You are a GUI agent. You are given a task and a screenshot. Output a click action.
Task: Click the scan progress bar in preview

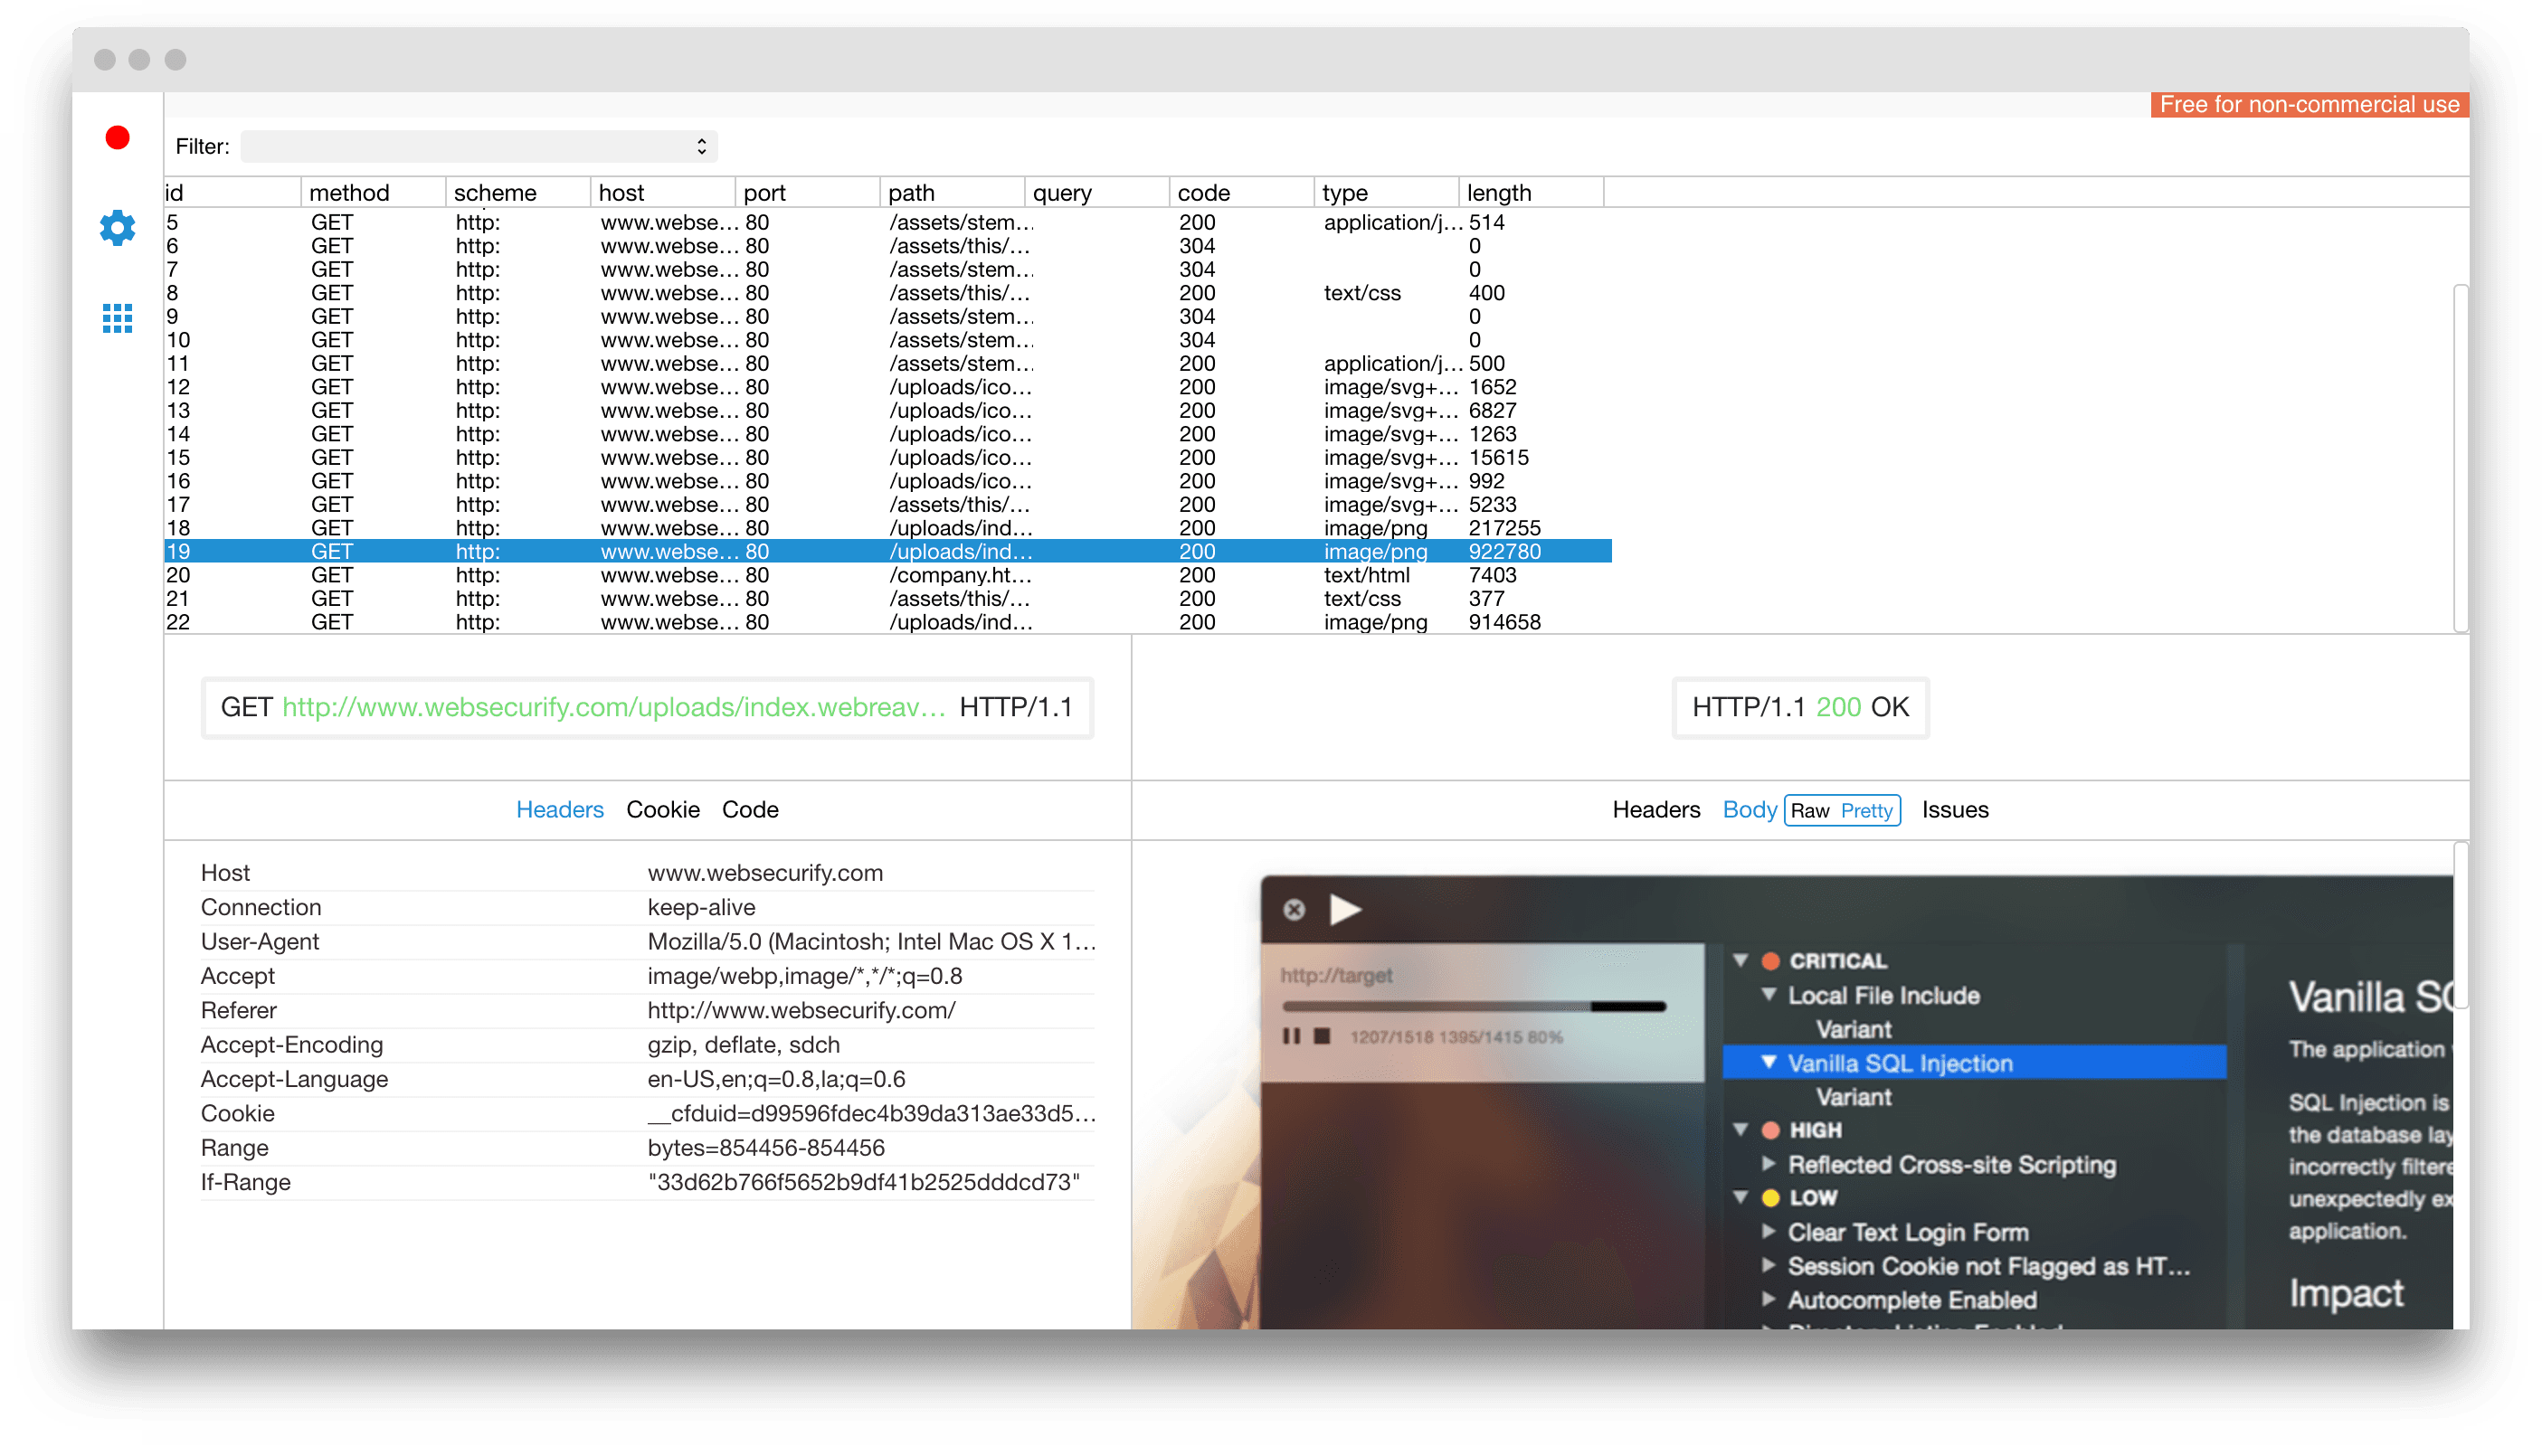tap(1473, 1007)
